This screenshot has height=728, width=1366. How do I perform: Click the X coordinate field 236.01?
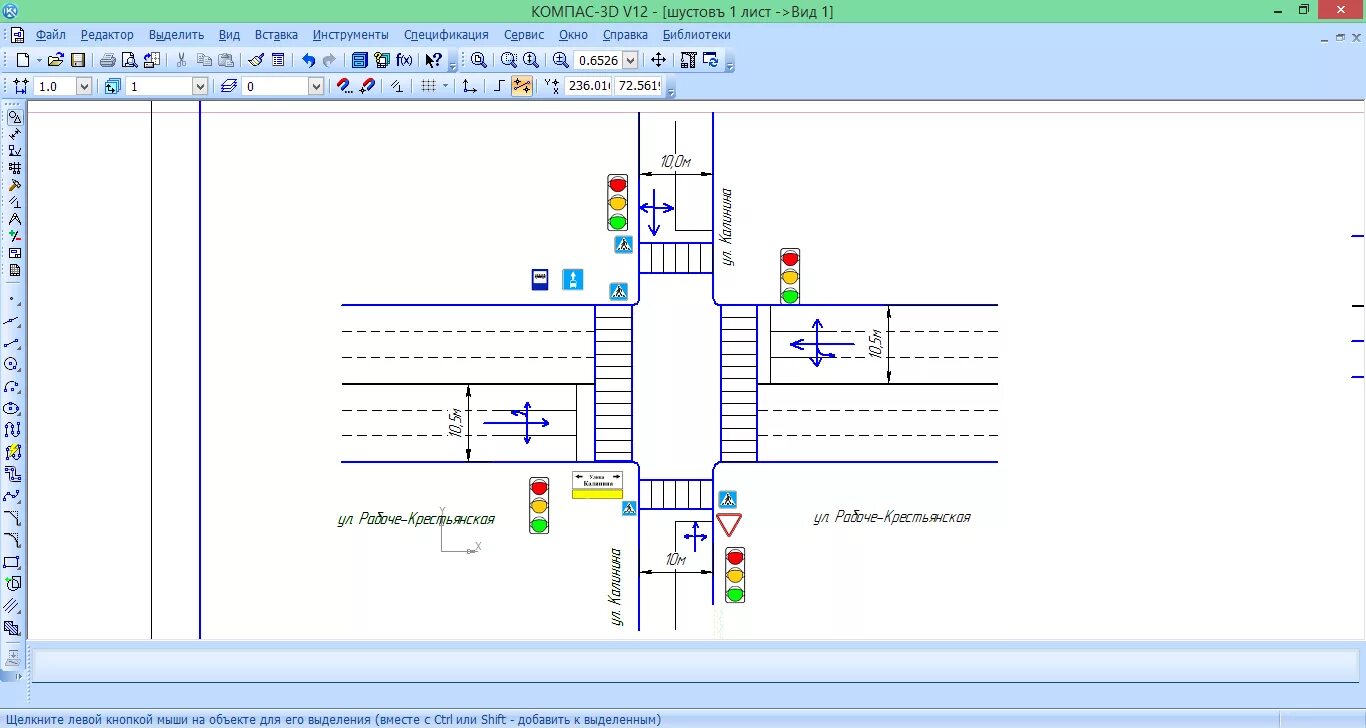pos(588,86)
